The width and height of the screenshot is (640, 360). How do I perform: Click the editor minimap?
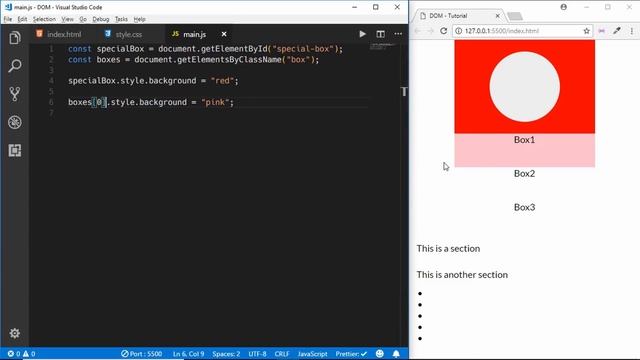[x=382, y=47]
